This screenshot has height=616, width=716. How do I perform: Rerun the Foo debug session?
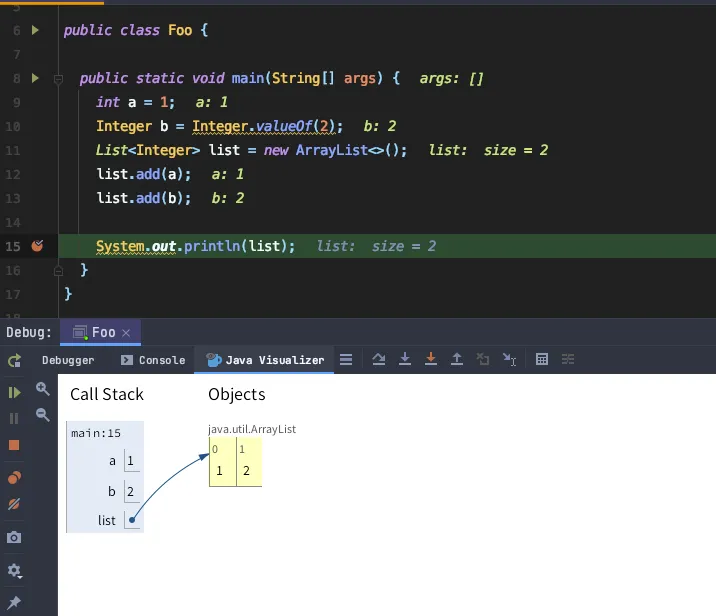(14, 360)
